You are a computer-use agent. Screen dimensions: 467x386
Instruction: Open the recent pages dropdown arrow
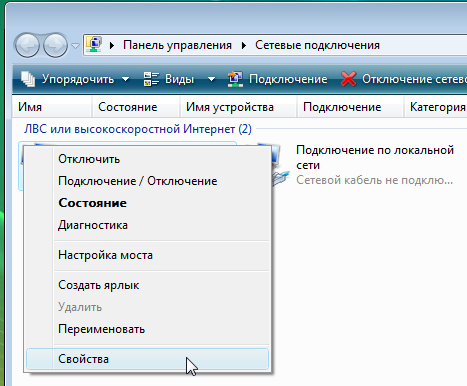(76, 46)
